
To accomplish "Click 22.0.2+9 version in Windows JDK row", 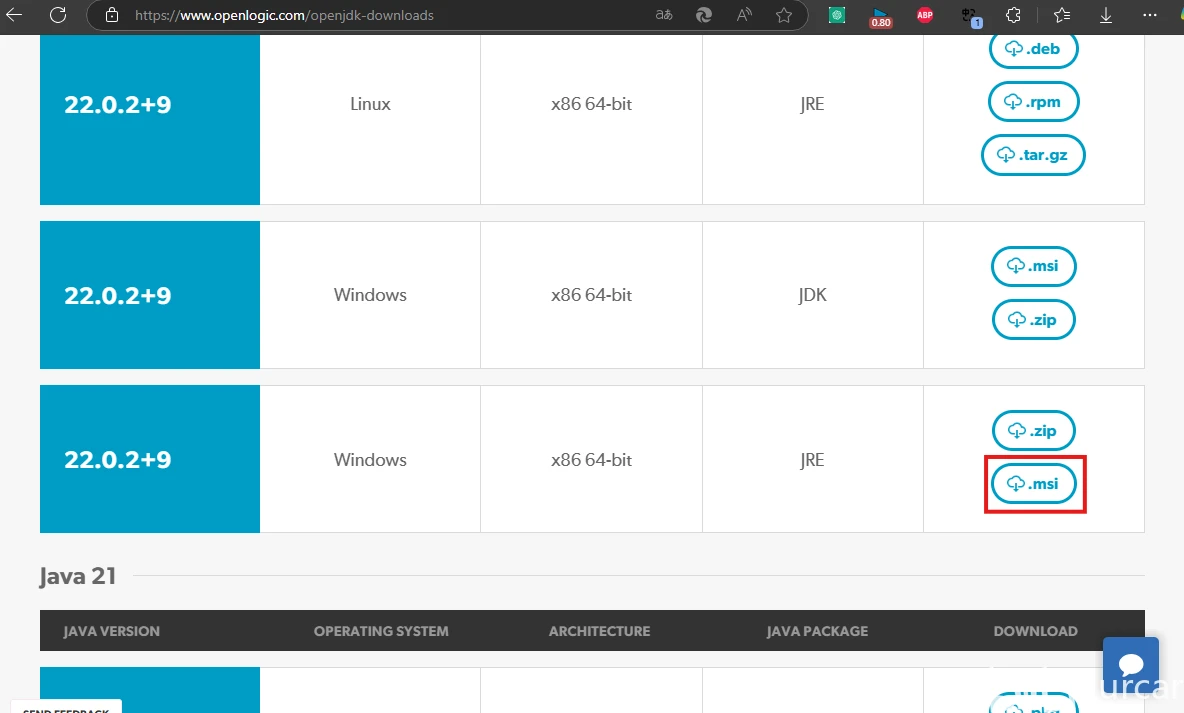I will coord(118,295).
